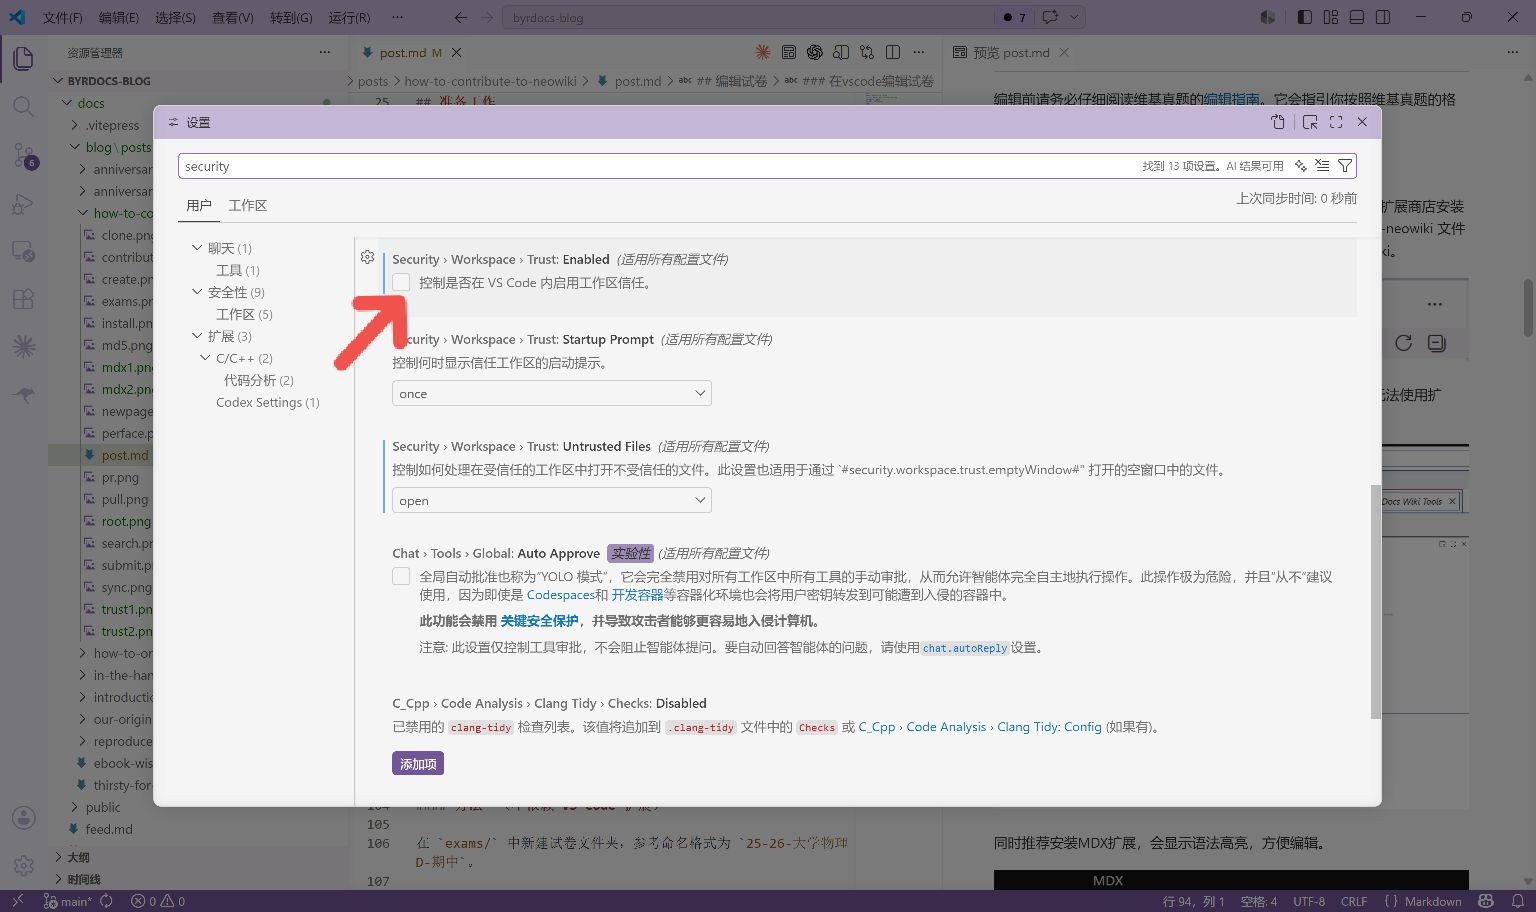Open the Clang Tidy: Config setting link
This screenshot has width=1536, height=912.
click(980, 727)
